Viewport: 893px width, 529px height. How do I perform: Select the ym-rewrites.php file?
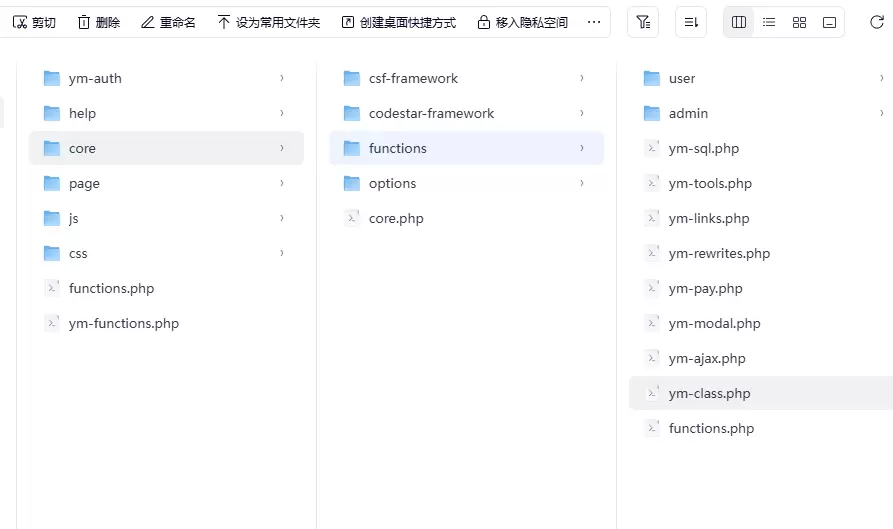click(761, 253)
